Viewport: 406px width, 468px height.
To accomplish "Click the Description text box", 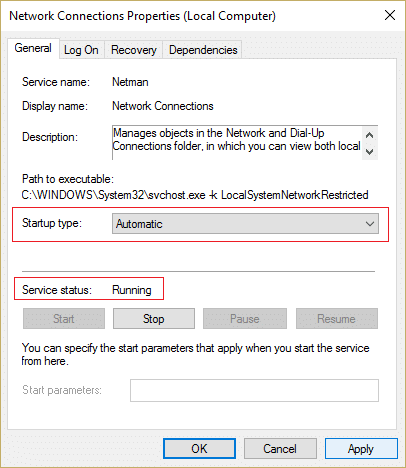I will [237, 143].
